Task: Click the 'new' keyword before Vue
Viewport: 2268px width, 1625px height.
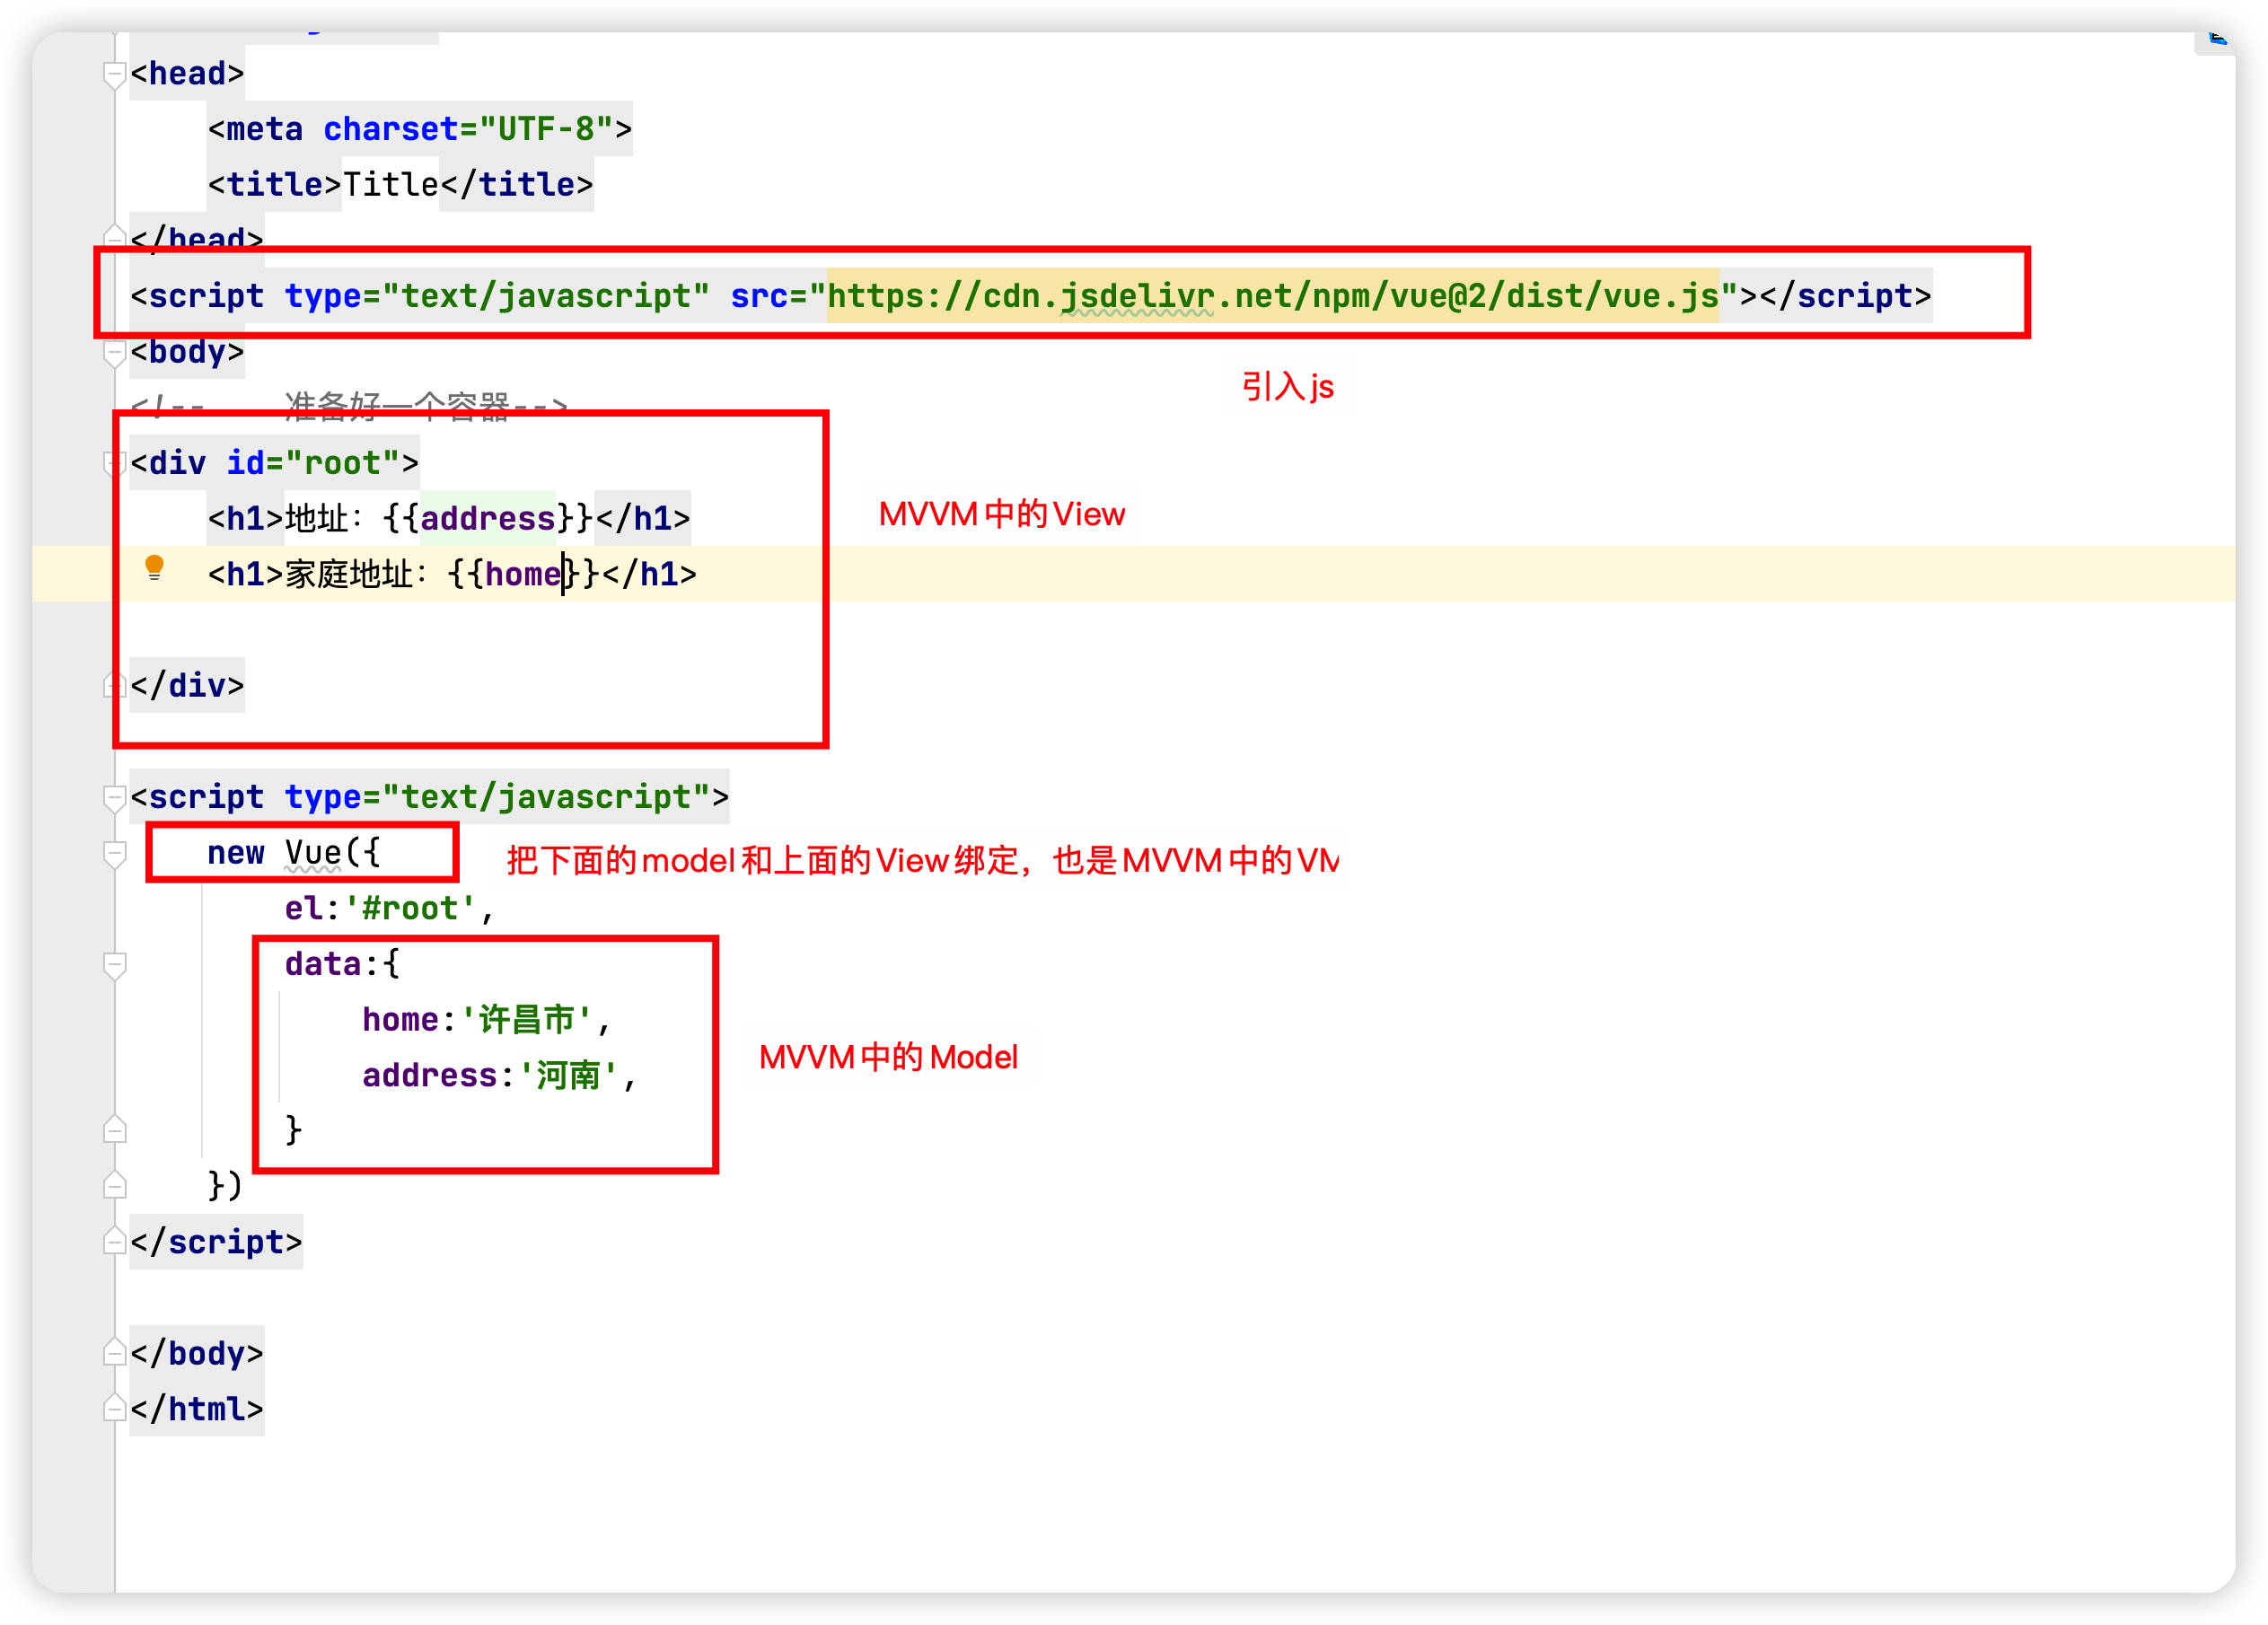Action: tap(235, 853)
